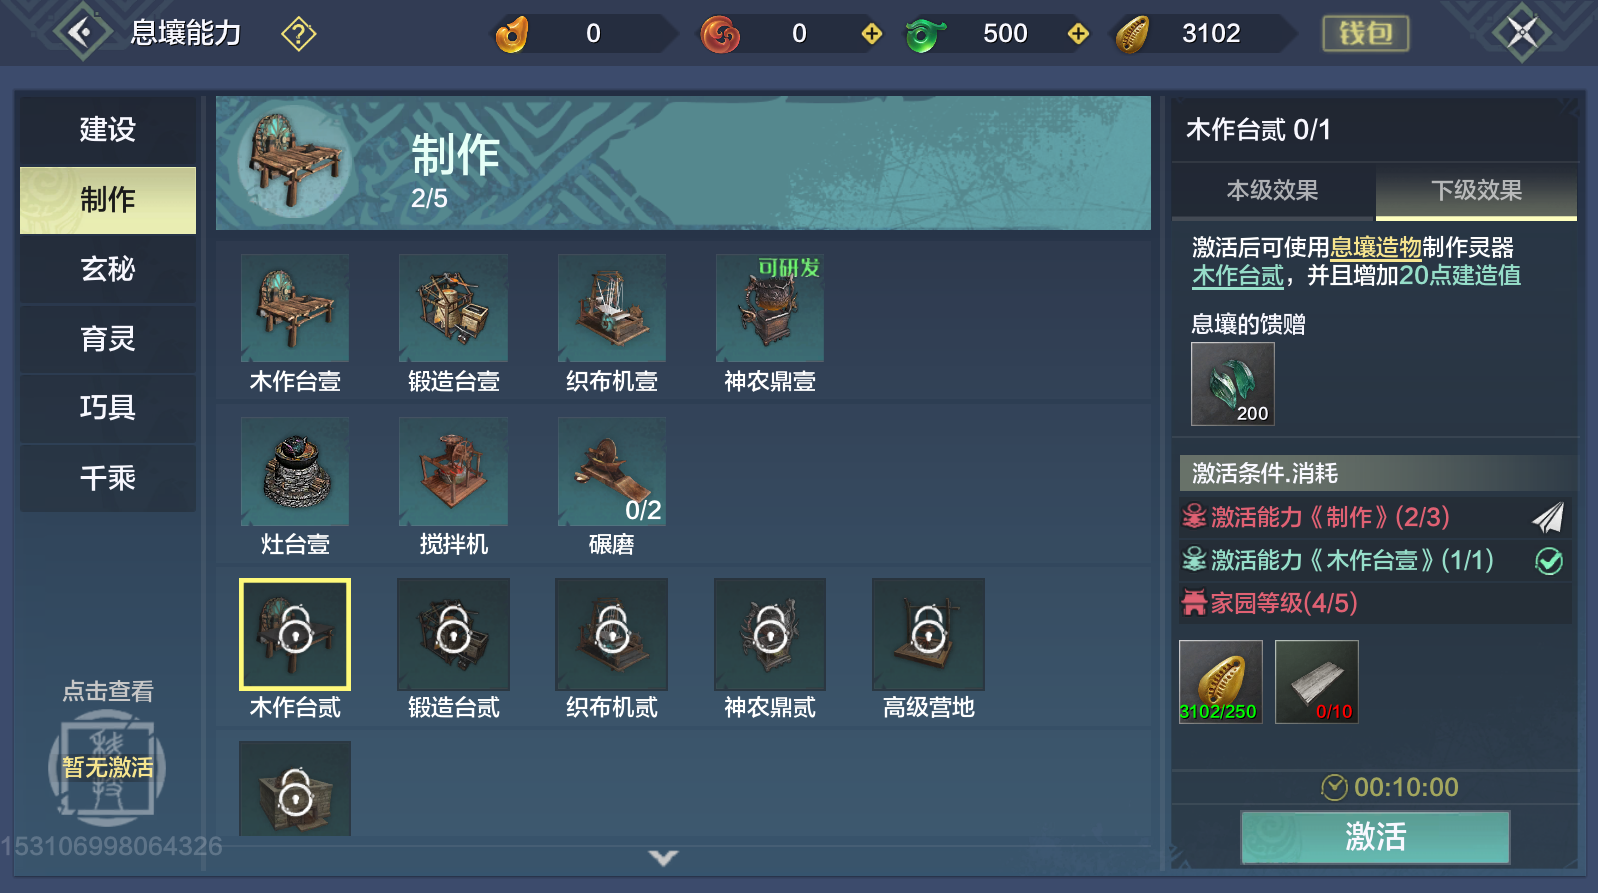The width and height of the screenshot is (1598, 893).
Task: Click the checkmark next to 激活能力《木作台壹》
Action: [1549, 561]
